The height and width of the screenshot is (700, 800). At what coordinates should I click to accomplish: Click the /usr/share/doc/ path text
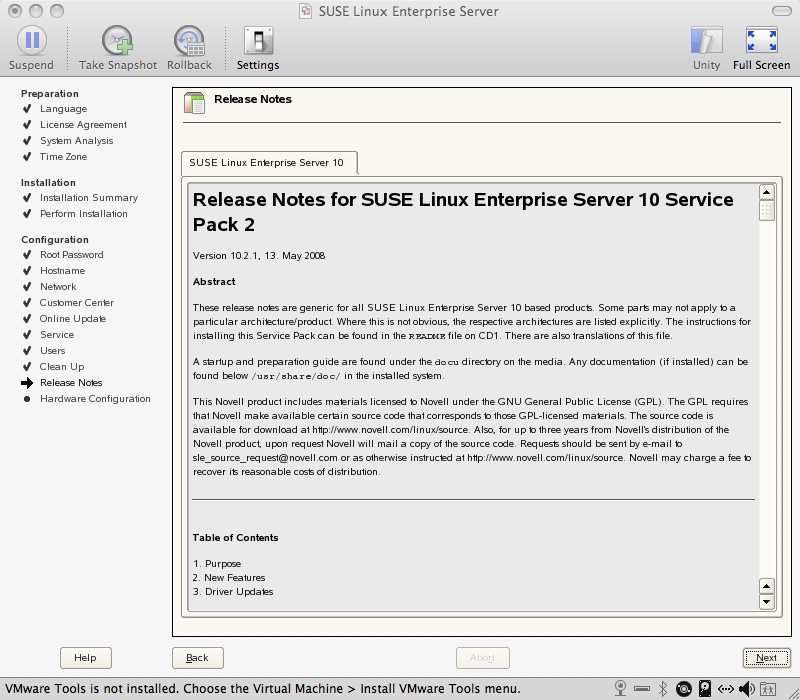[x=296, y=376]
